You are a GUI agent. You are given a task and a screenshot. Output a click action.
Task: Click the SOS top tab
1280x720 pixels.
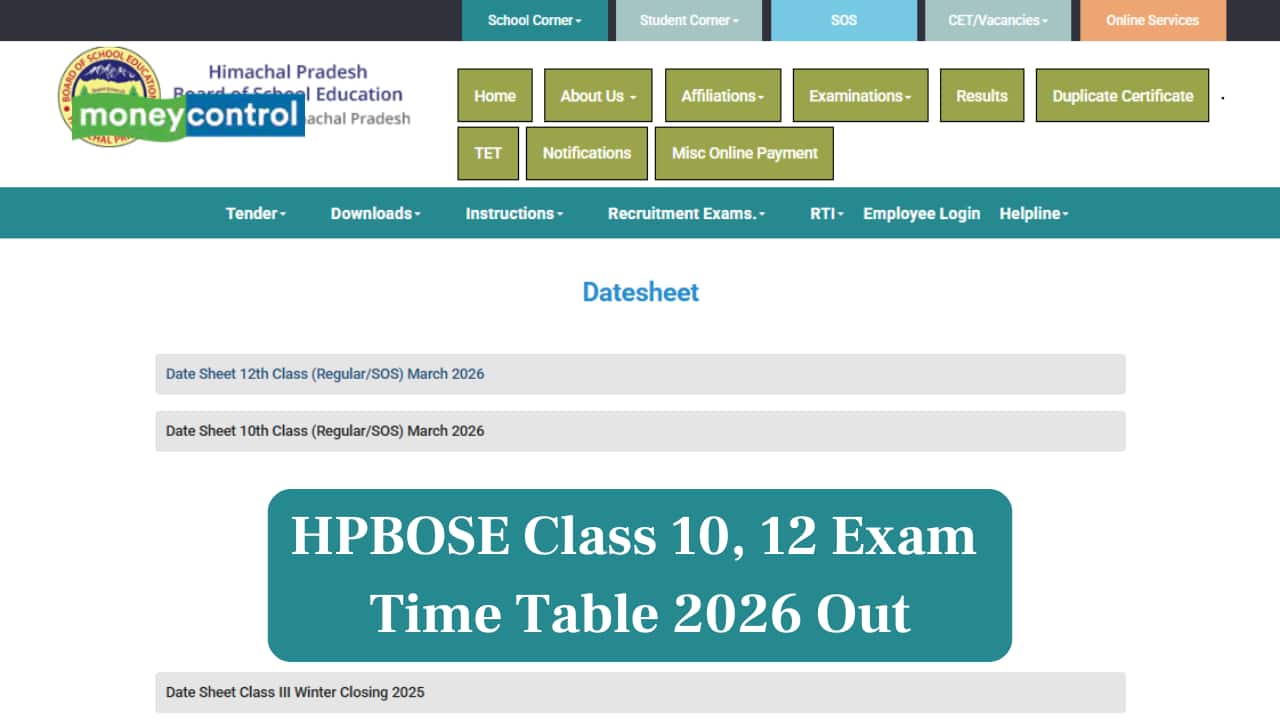coord(844,20)
